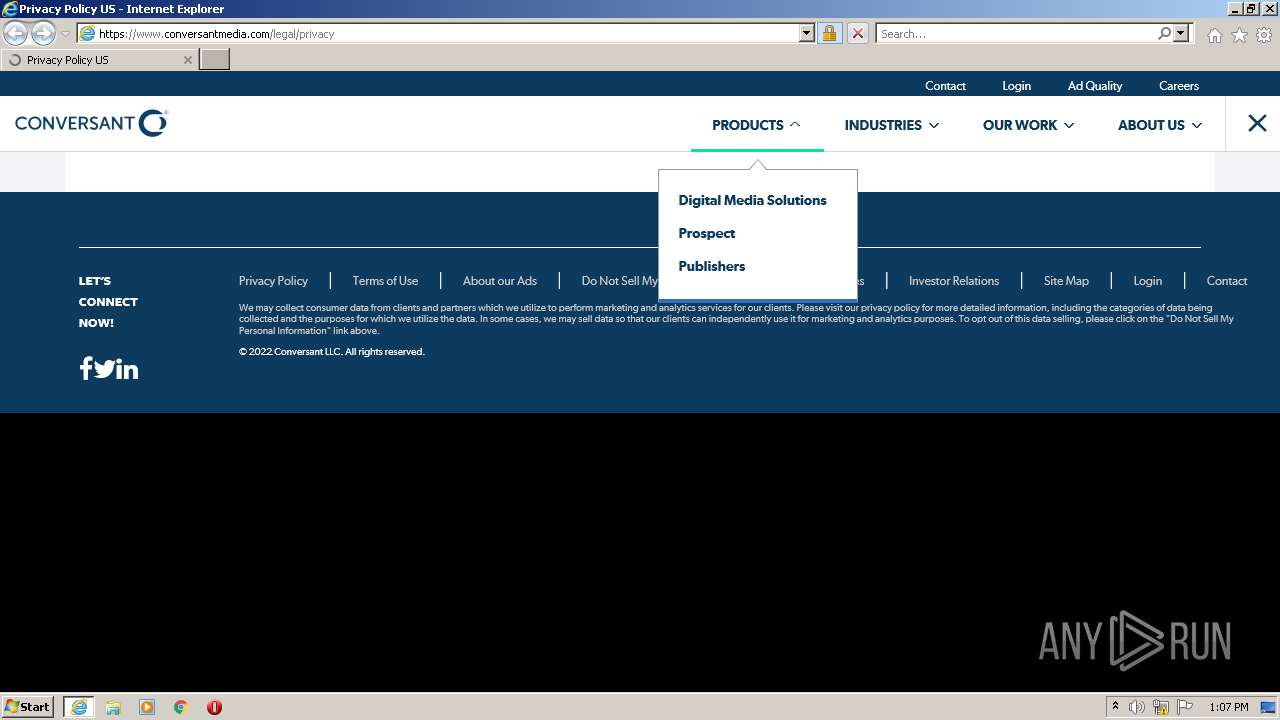Open Conversant's Facebook page icon

[86, 369]
